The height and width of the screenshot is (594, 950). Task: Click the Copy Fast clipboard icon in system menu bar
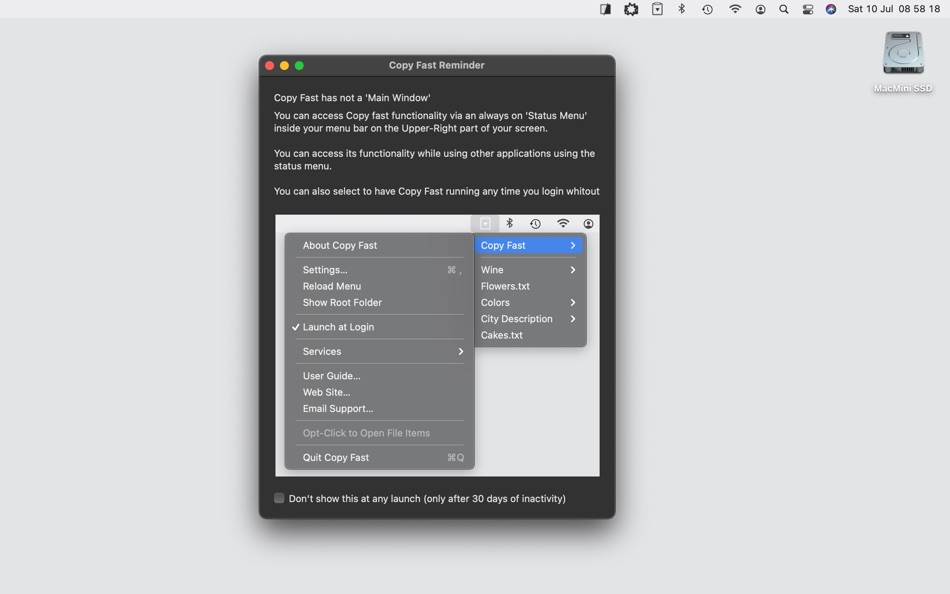[657, 9]
